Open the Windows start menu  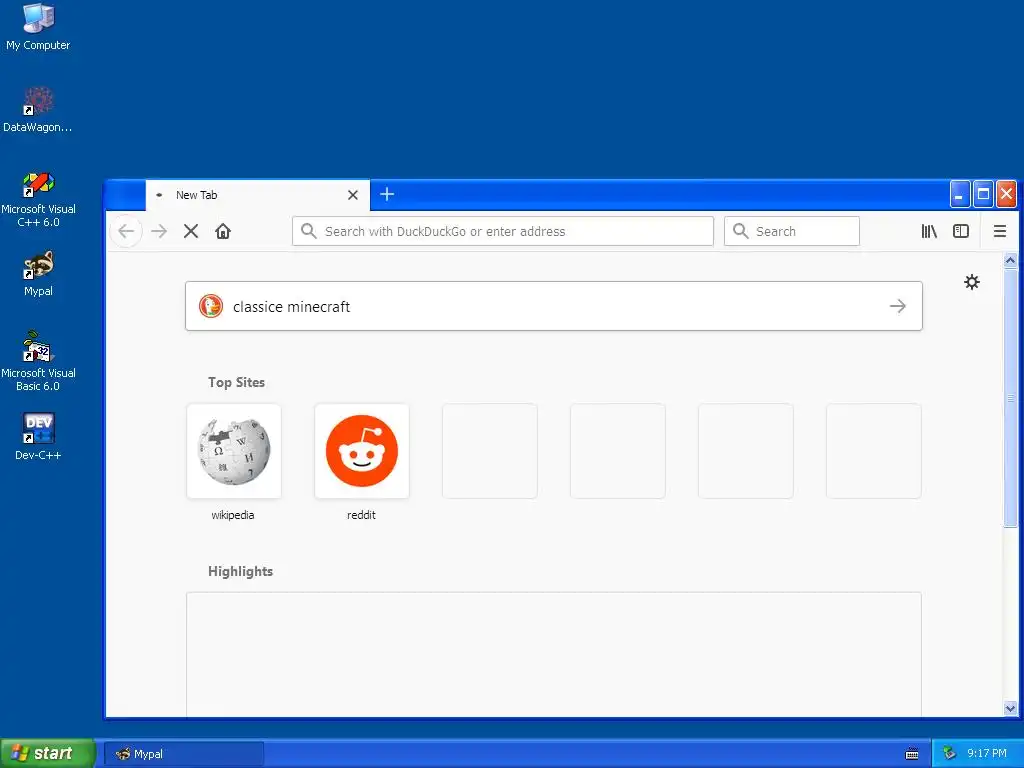coord(47,753)
